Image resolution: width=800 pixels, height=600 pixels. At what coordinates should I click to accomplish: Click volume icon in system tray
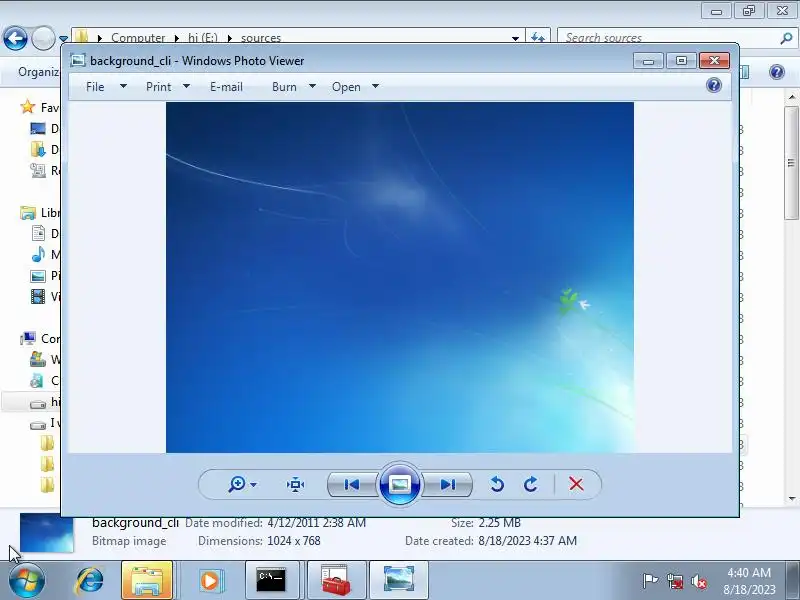tap(698, 581)
